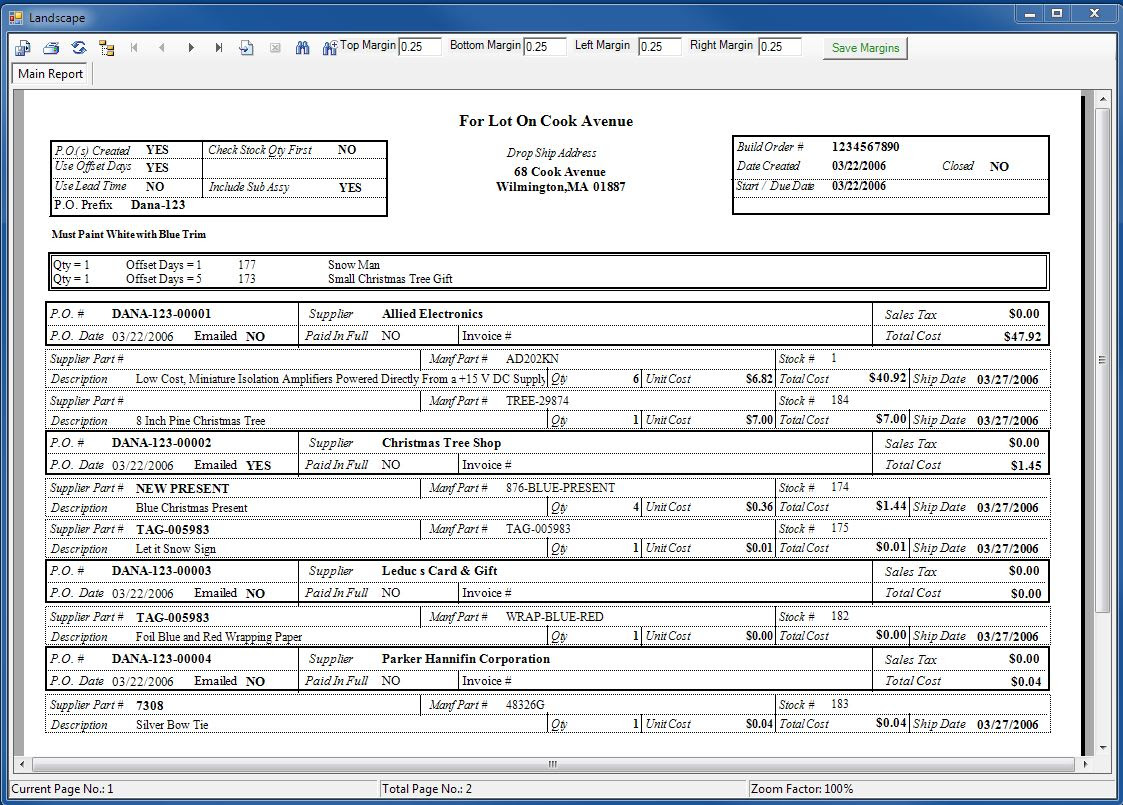Click 'Silver Bow Tie' description

[x=172, y=725]
